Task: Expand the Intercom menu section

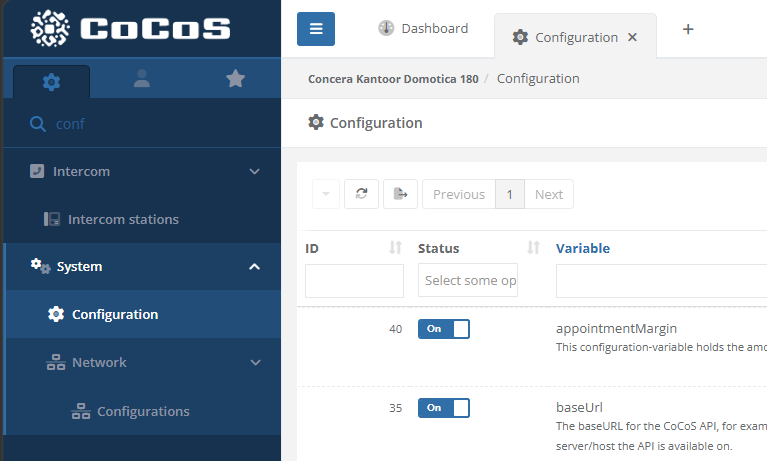Action: 254,172
